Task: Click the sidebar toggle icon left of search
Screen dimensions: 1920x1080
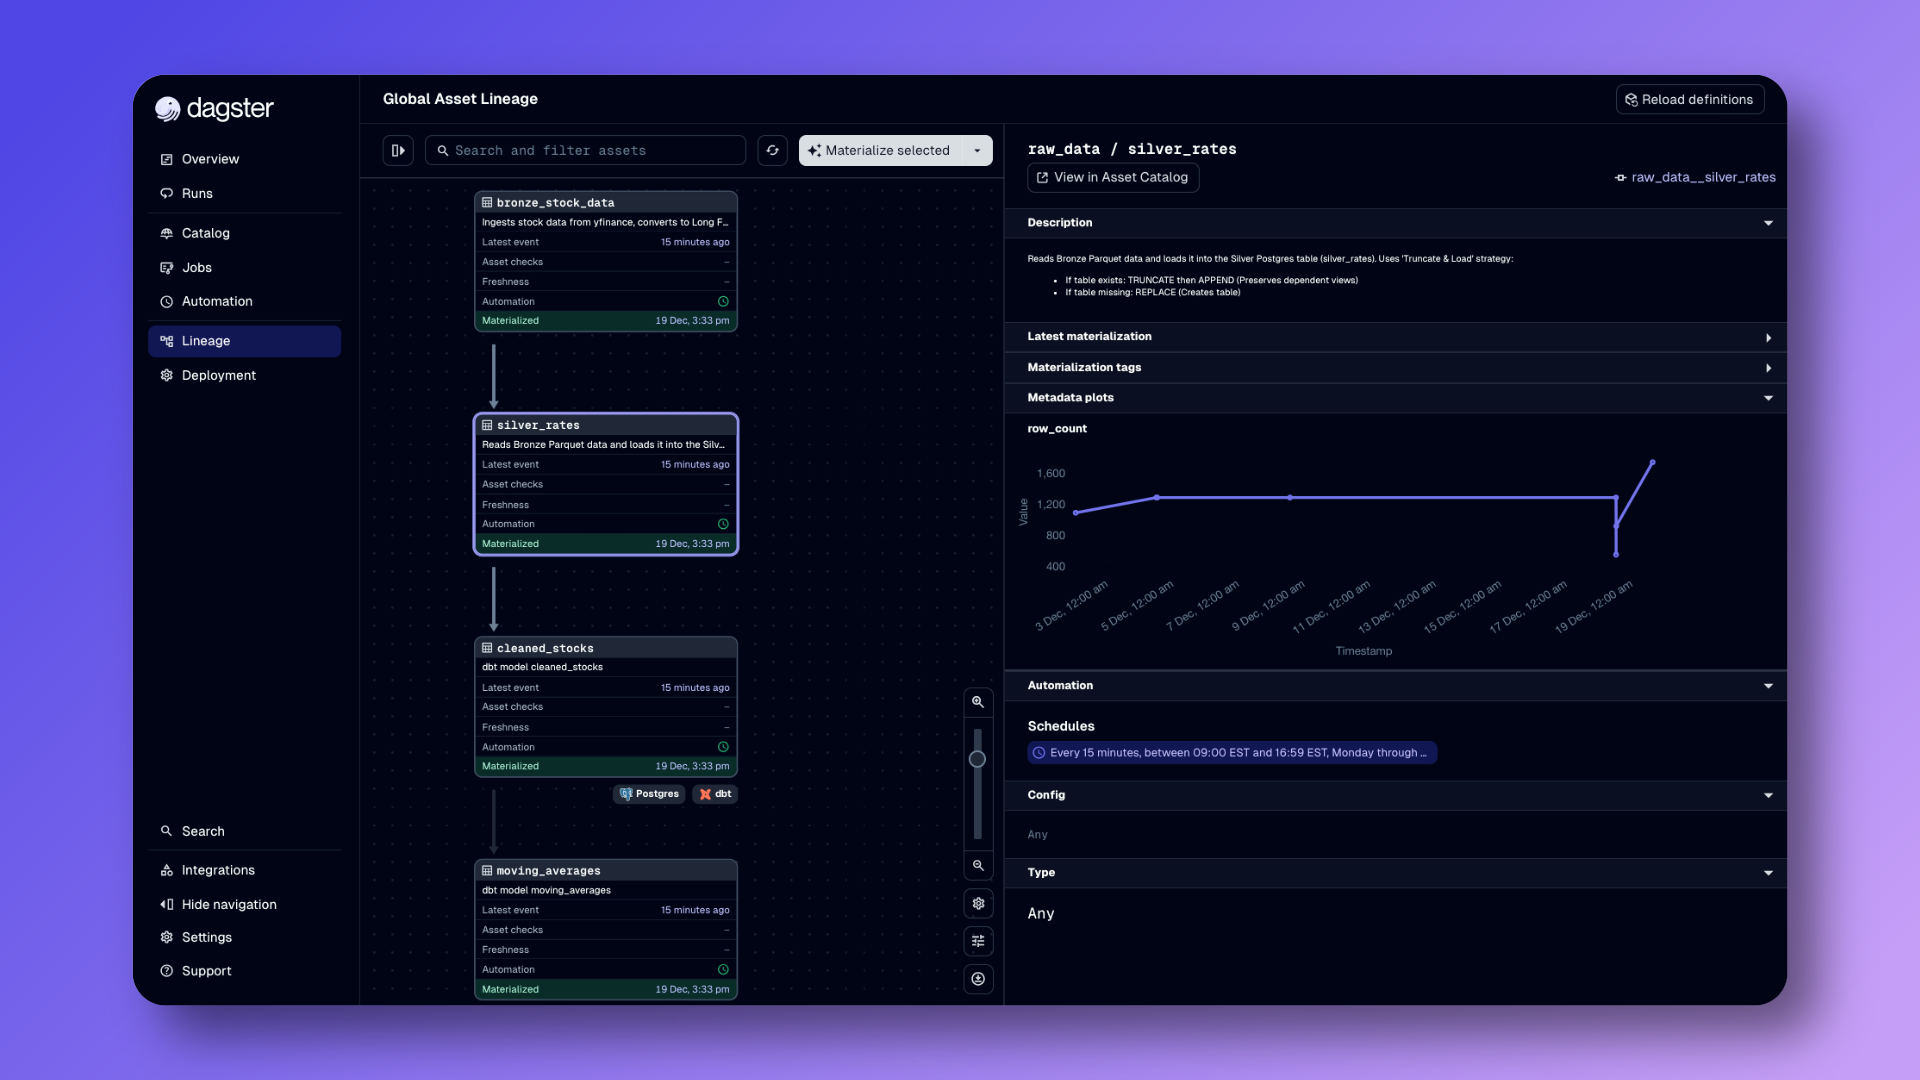Action: pyautogui.click(x=398, y=151)
